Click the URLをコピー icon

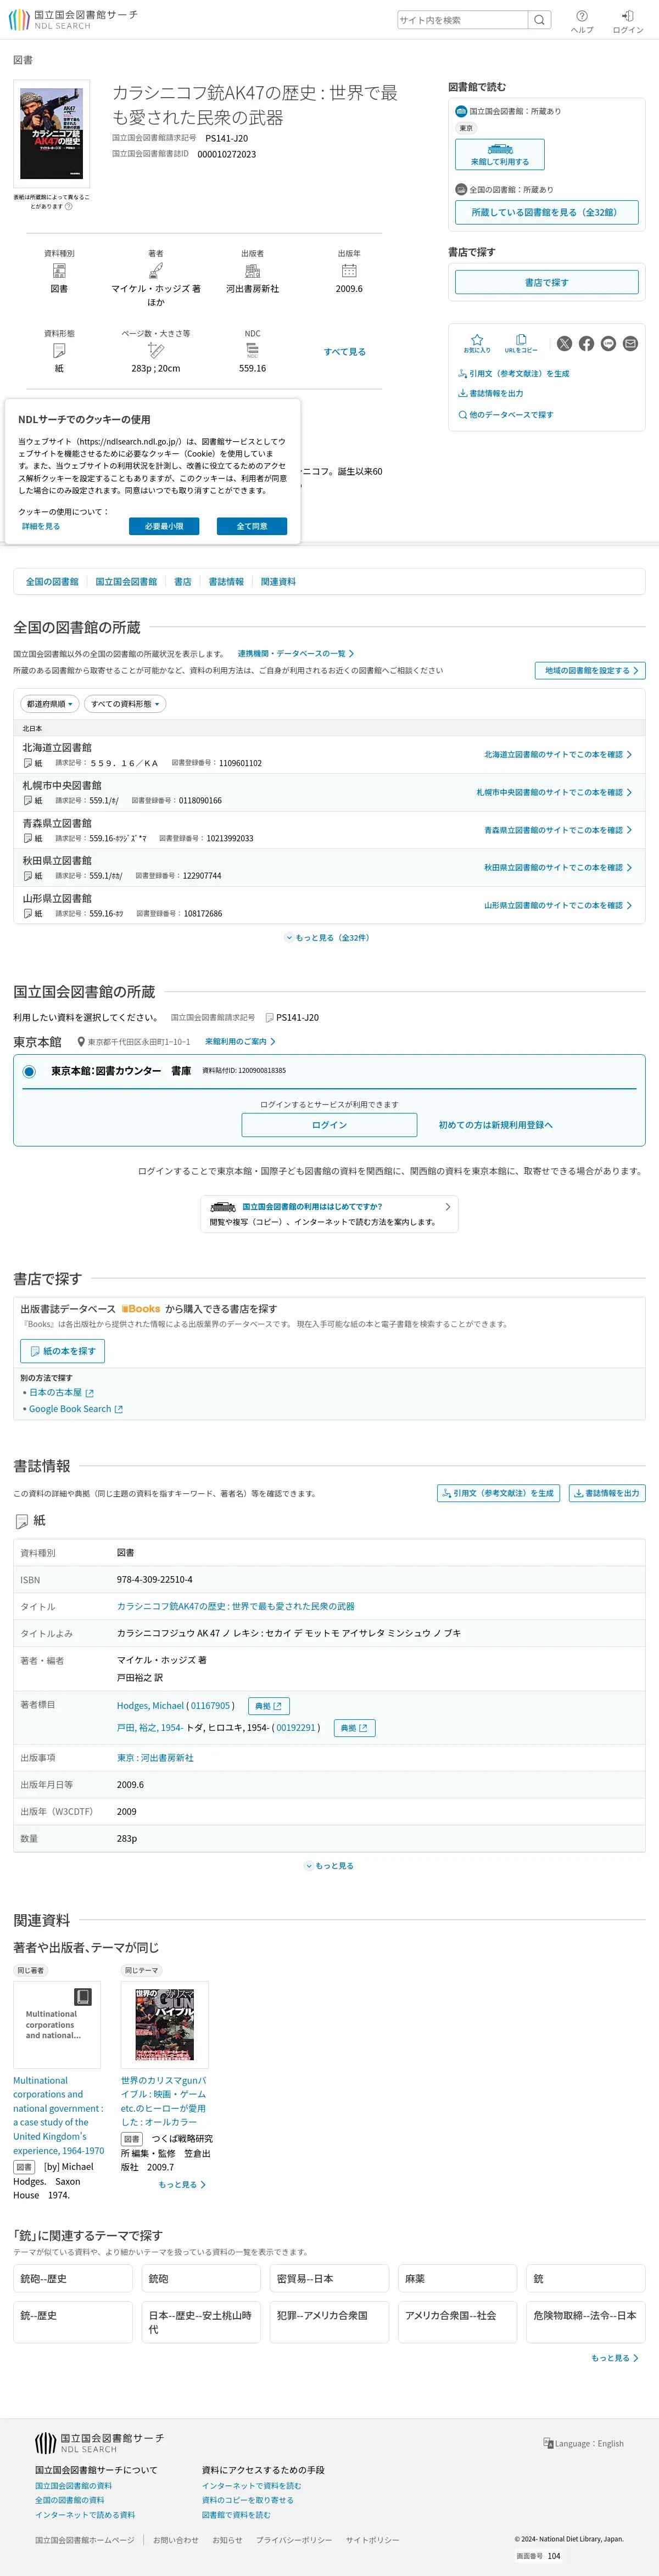(521, 343)
